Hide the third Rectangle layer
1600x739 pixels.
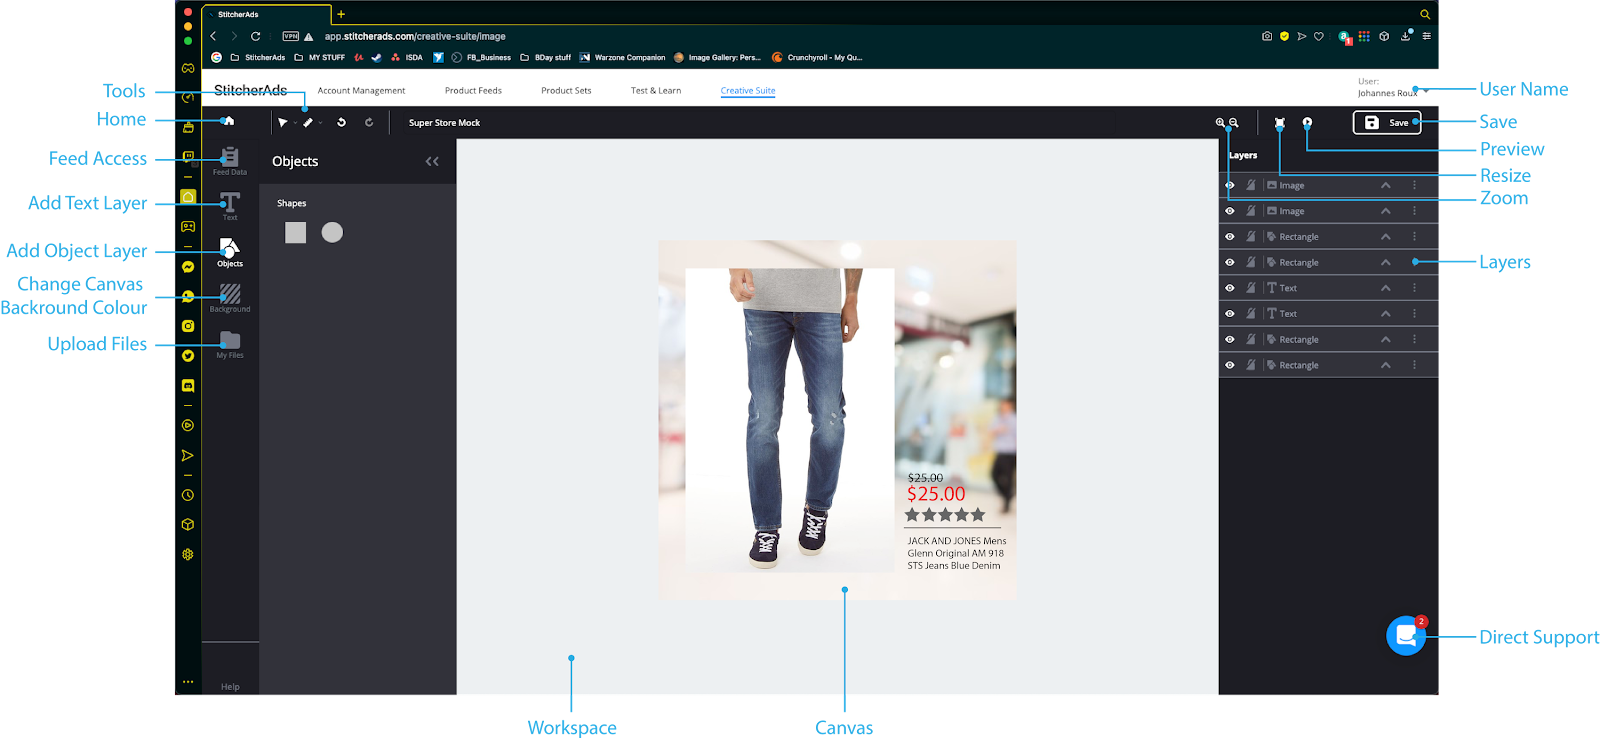1230,339
